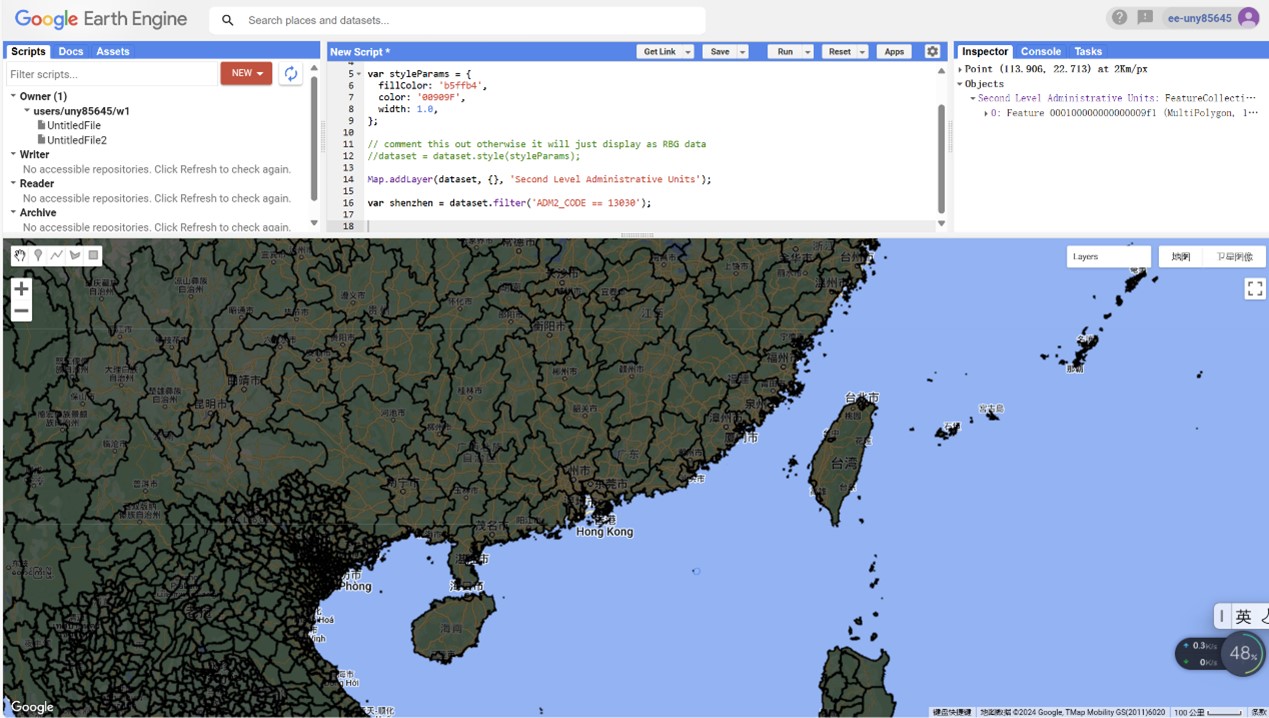Select the pan hand tool on map
Screen dimensions: 1269x718
(x=20, y=256)
